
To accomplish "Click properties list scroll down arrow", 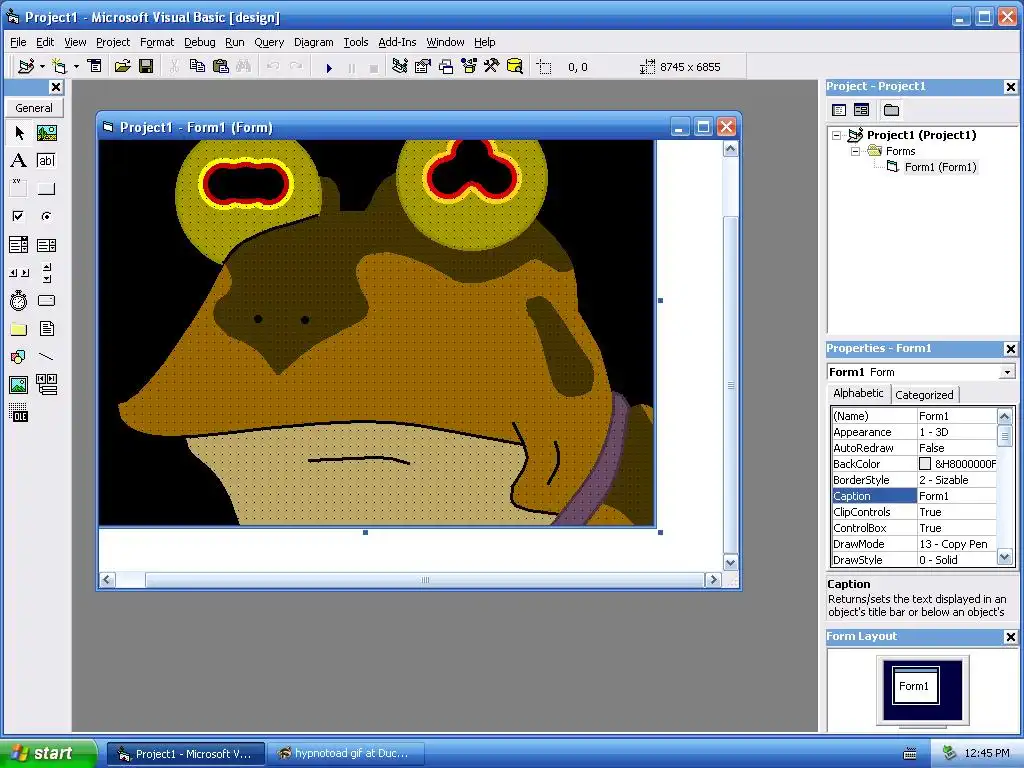I will (1004, 558).
